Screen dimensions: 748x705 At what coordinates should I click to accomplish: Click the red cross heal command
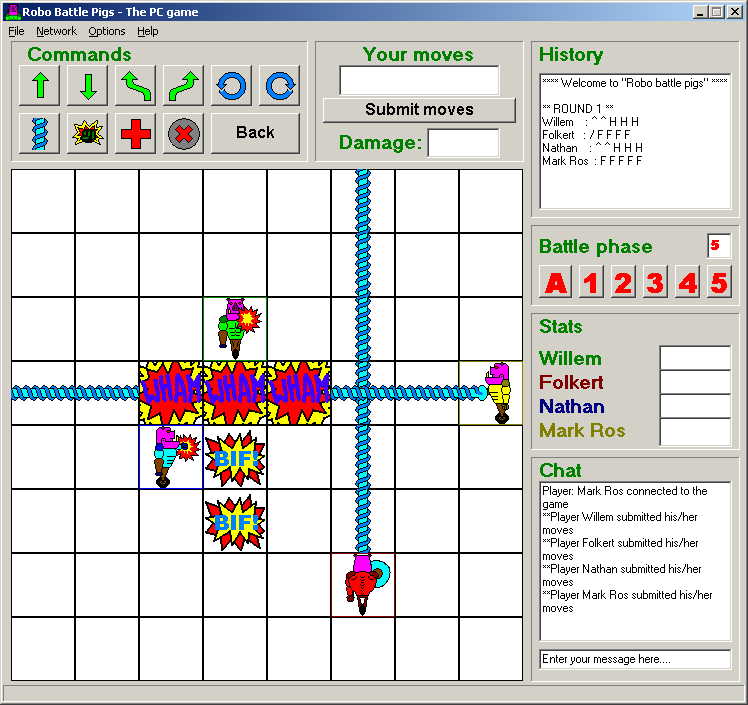[x=135, y=133]
